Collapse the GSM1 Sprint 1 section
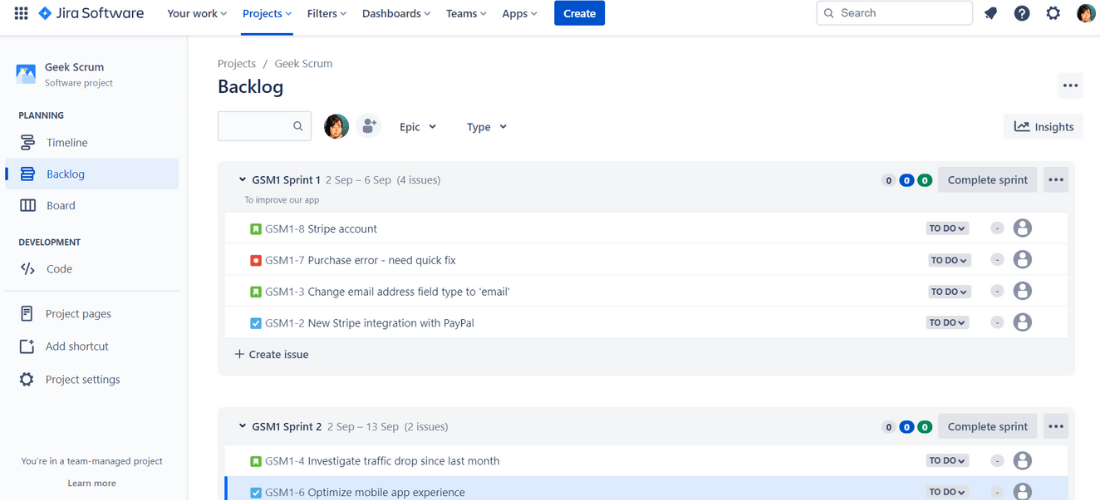 [243, 180]
